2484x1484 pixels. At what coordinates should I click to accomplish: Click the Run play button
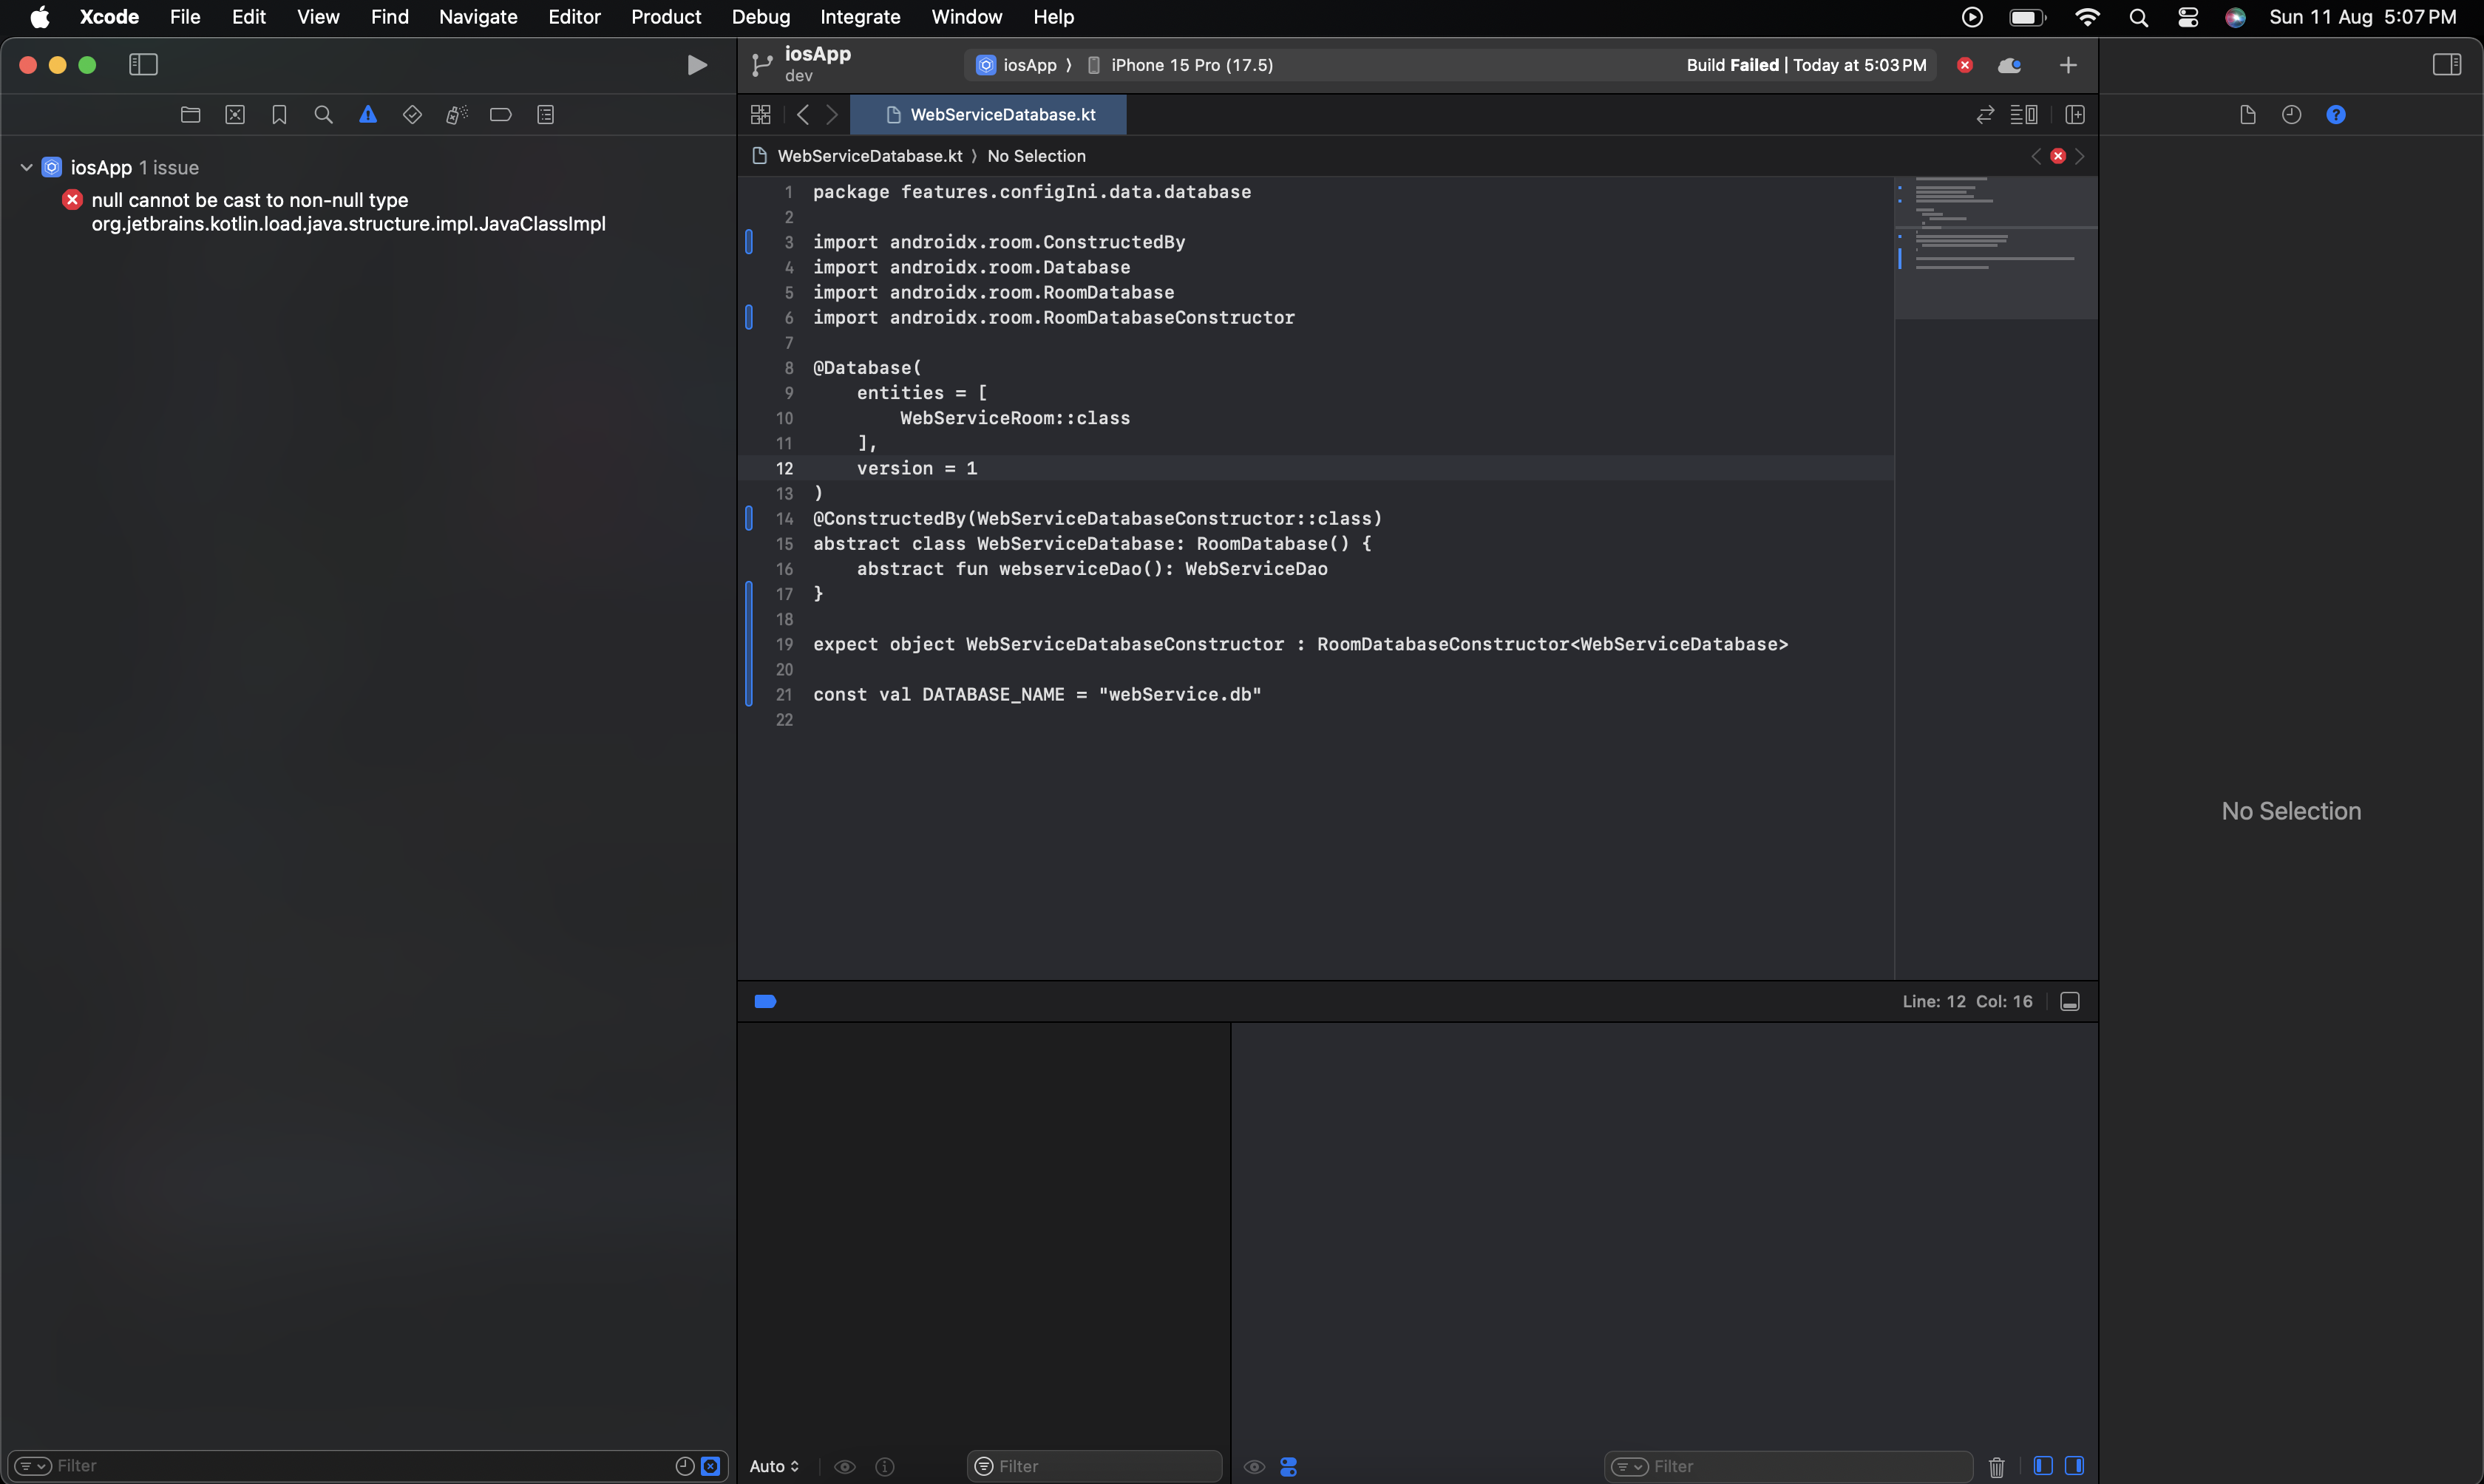697,65
